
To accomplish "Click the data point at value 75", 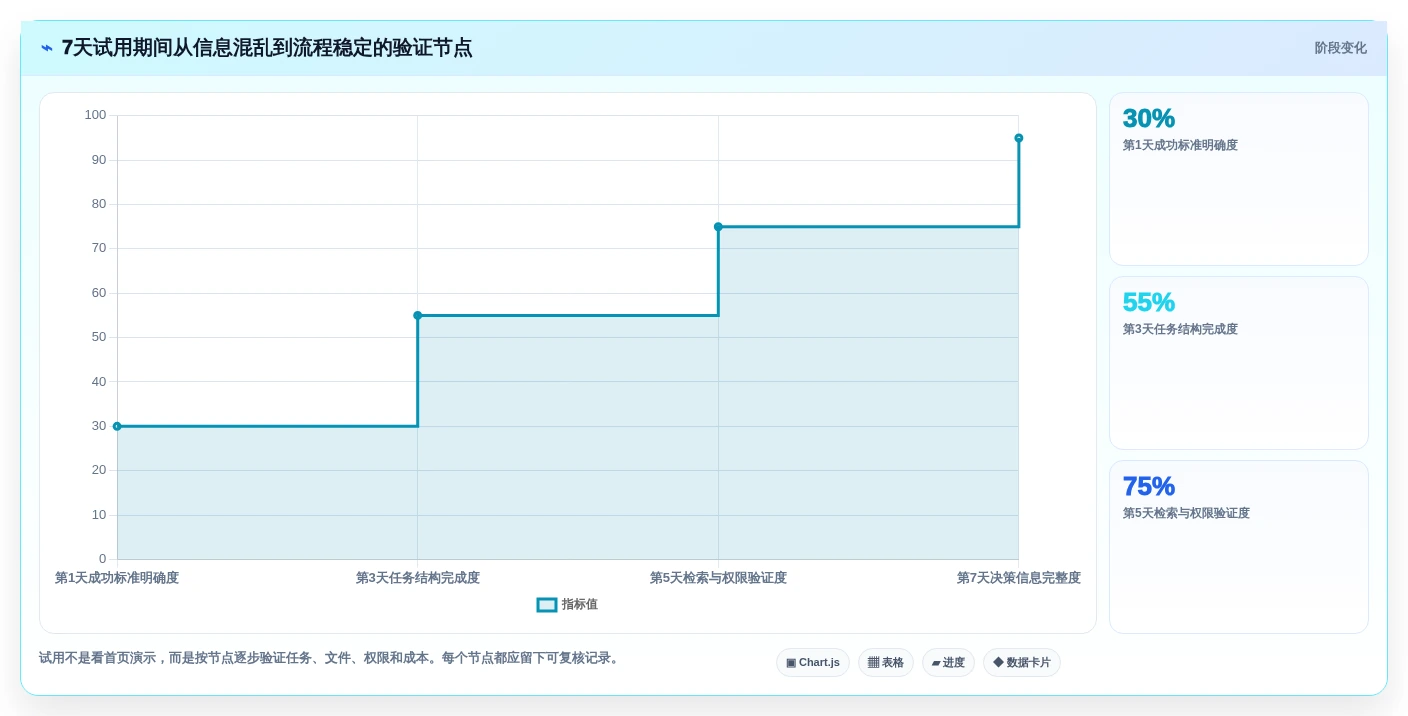I will coord(718,227).
